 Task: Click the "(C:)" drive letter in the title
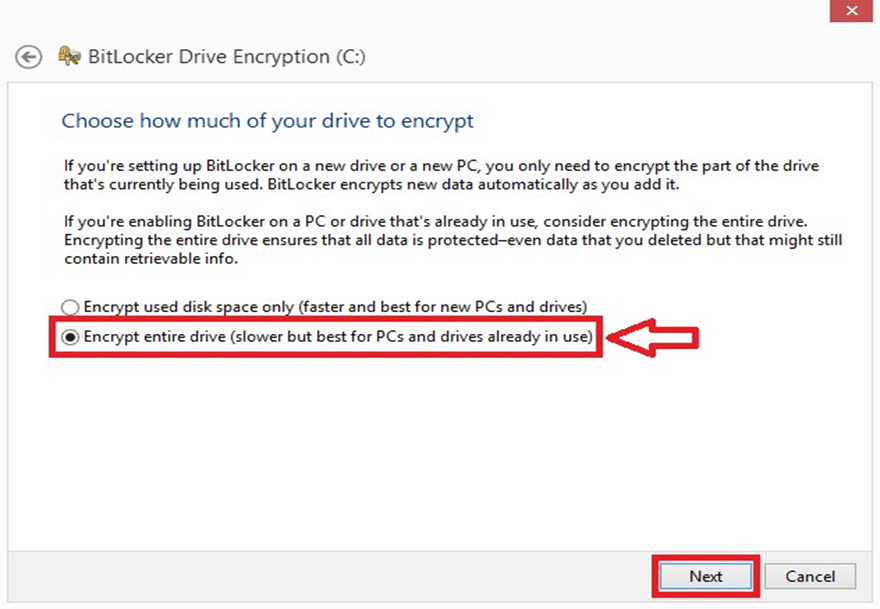coord(350,57)
